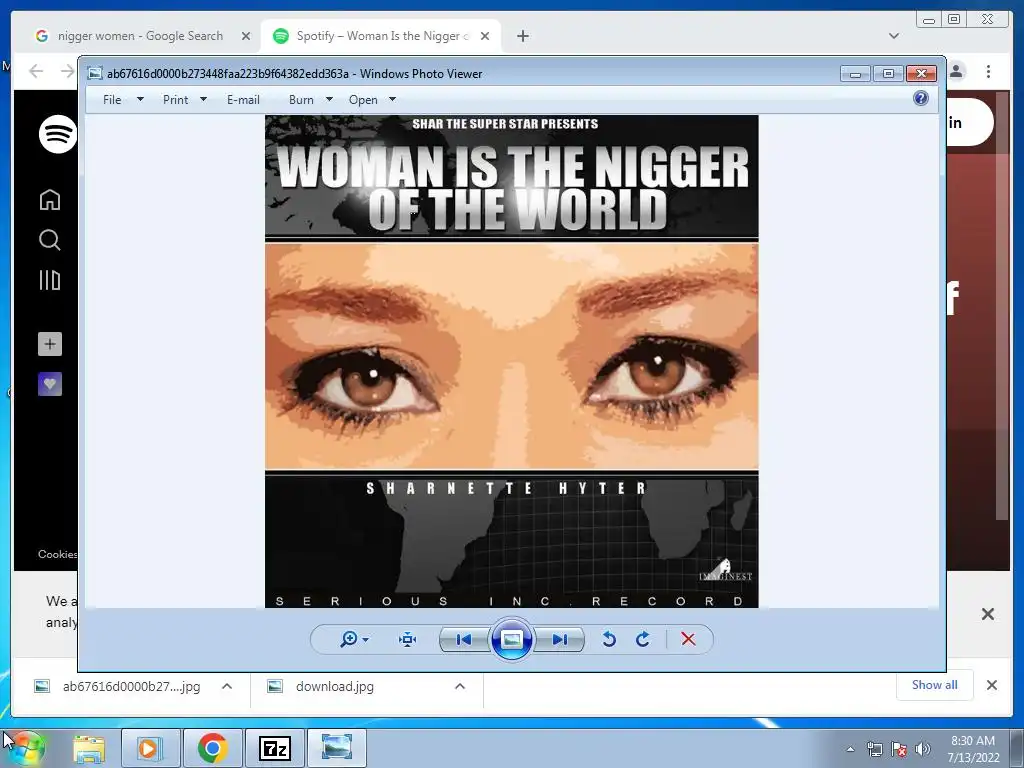This screenshot has width=1024, height=768.
Task: Launch Windows Media Player from taskbar
Action: [x=149, y=748]
